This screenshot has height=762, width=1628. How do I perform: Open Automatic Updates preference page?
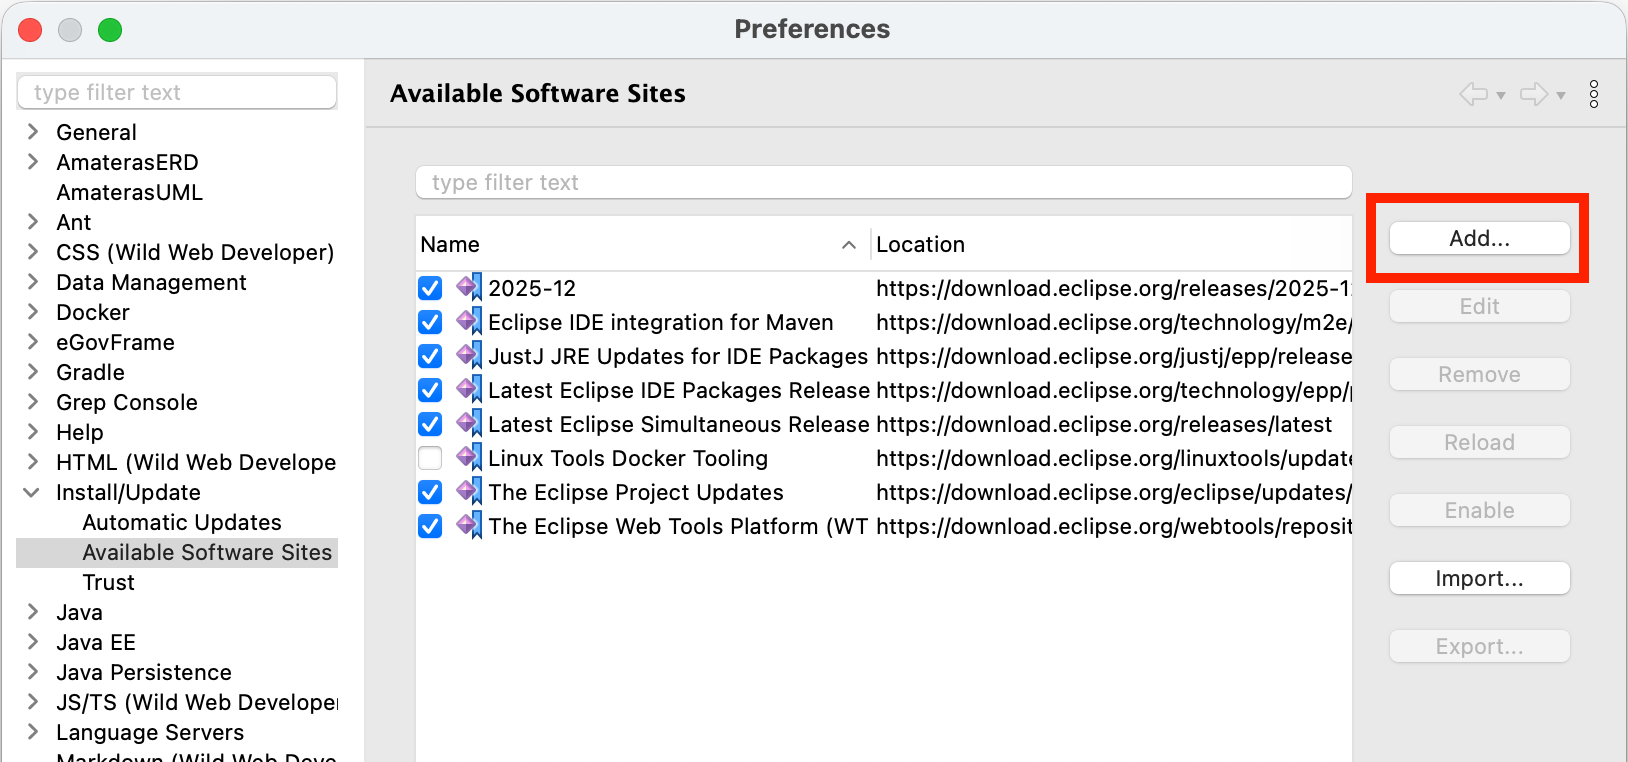coord(182,522)
